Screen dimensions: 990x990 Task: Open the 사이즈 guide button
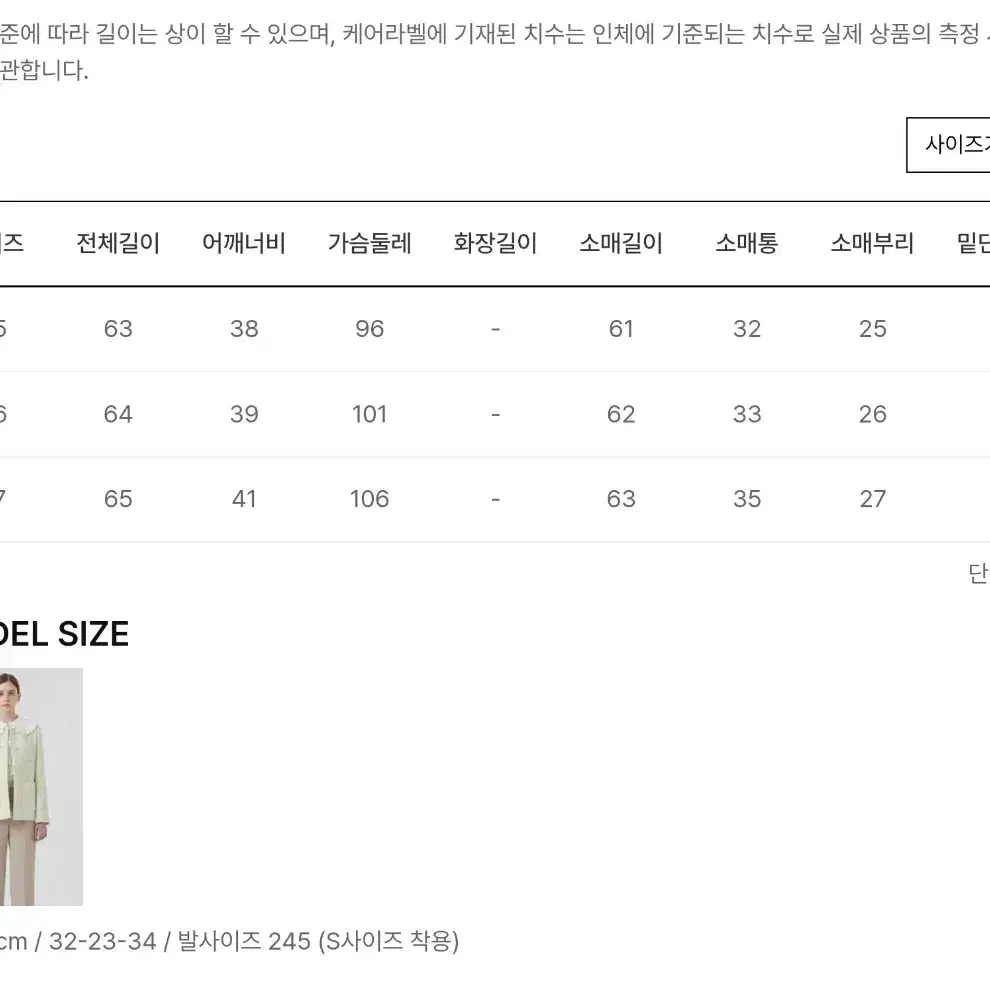948,145
